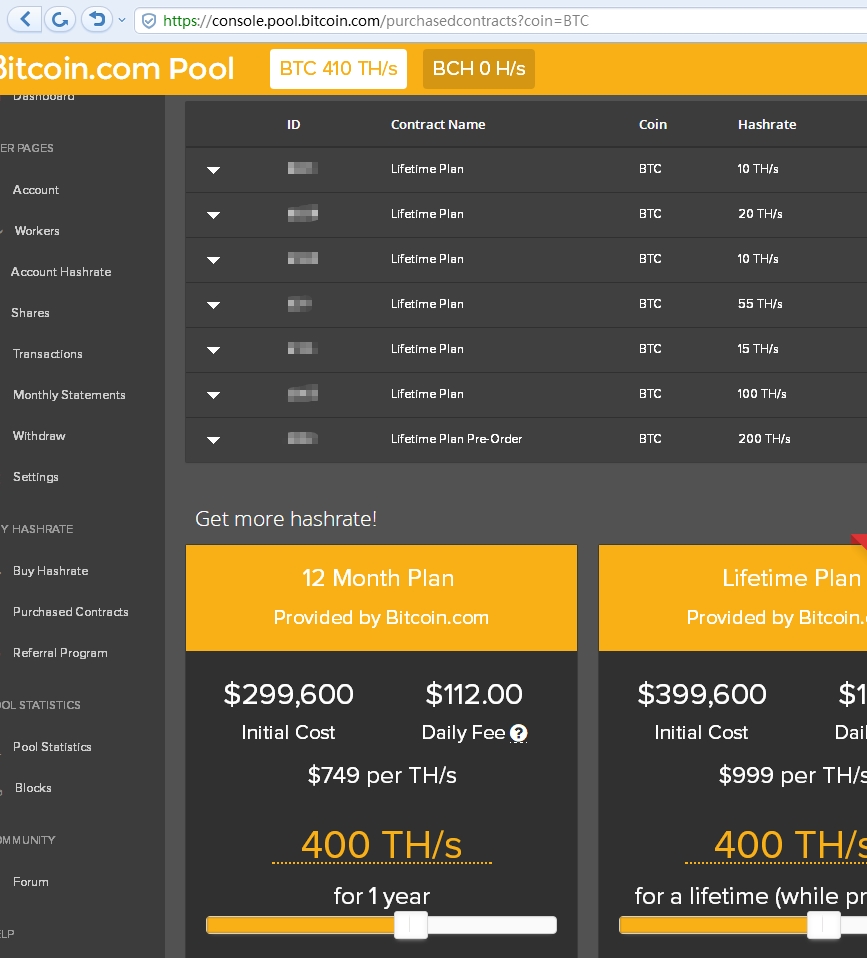Click the browser undo arrow icon

click(x=97, y=20)
